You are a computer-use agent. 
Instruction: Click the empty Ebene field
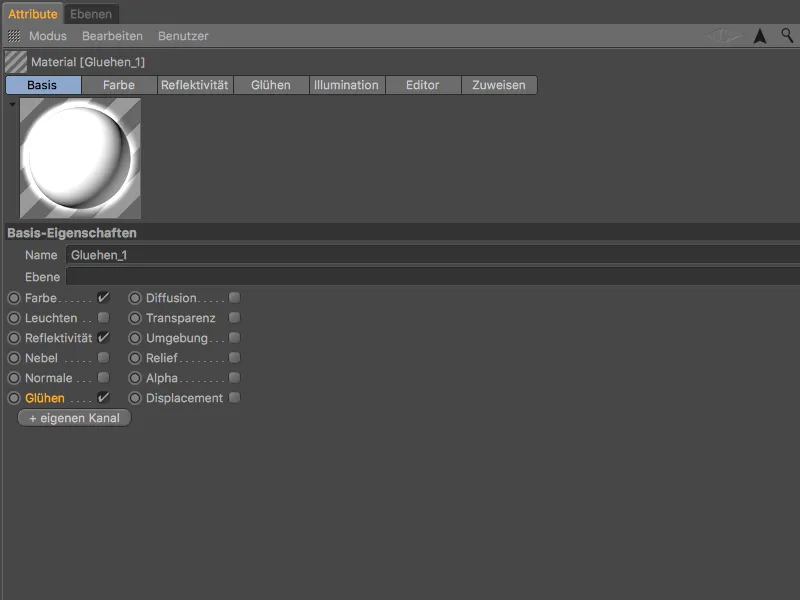pyautogui.click(x=433, y=277)
